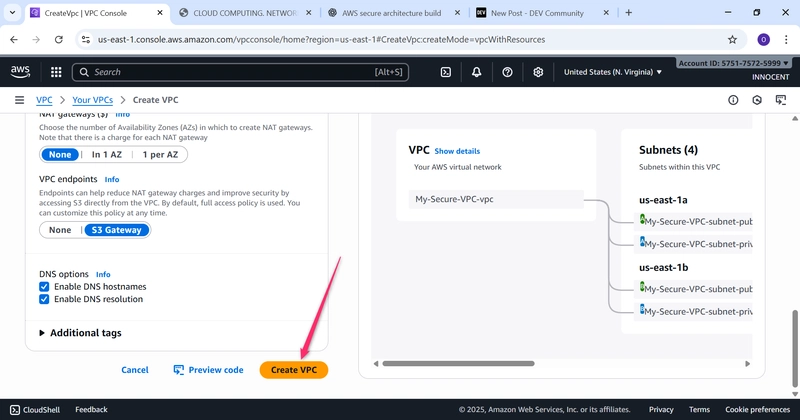Launch CloudShell from the top navigation bar
This screenshot has width=800, height=420.
445,72
